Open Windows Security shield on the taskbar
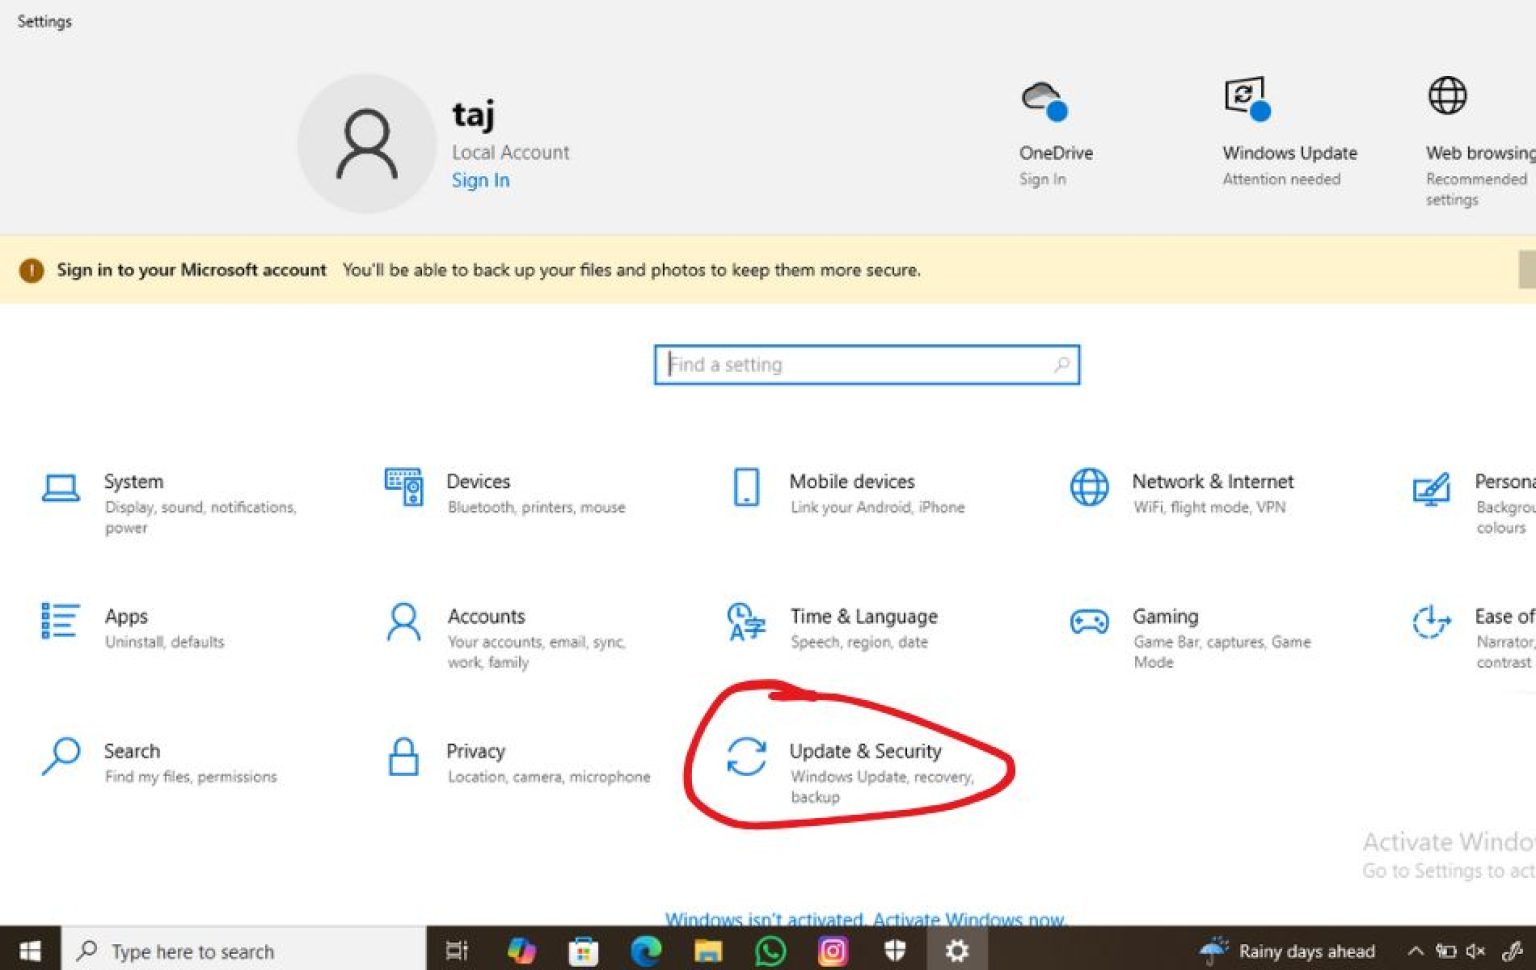 click(895, 950)
